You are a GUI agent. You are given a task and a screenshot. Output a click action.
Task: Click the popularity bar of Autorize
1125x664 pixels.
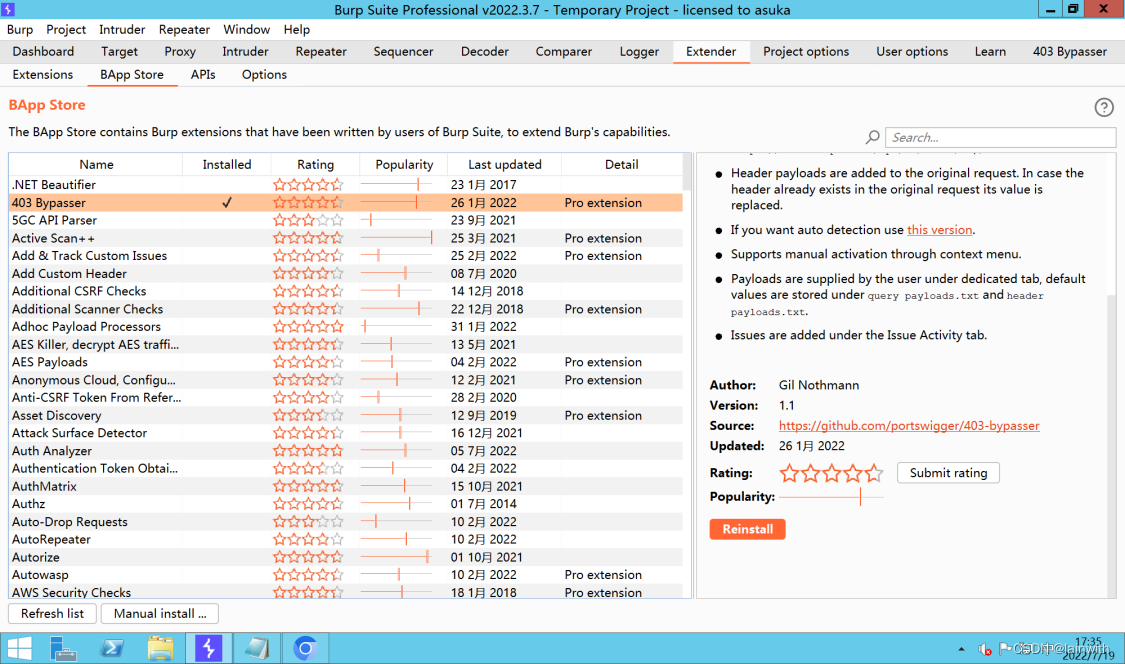point(396,557)
